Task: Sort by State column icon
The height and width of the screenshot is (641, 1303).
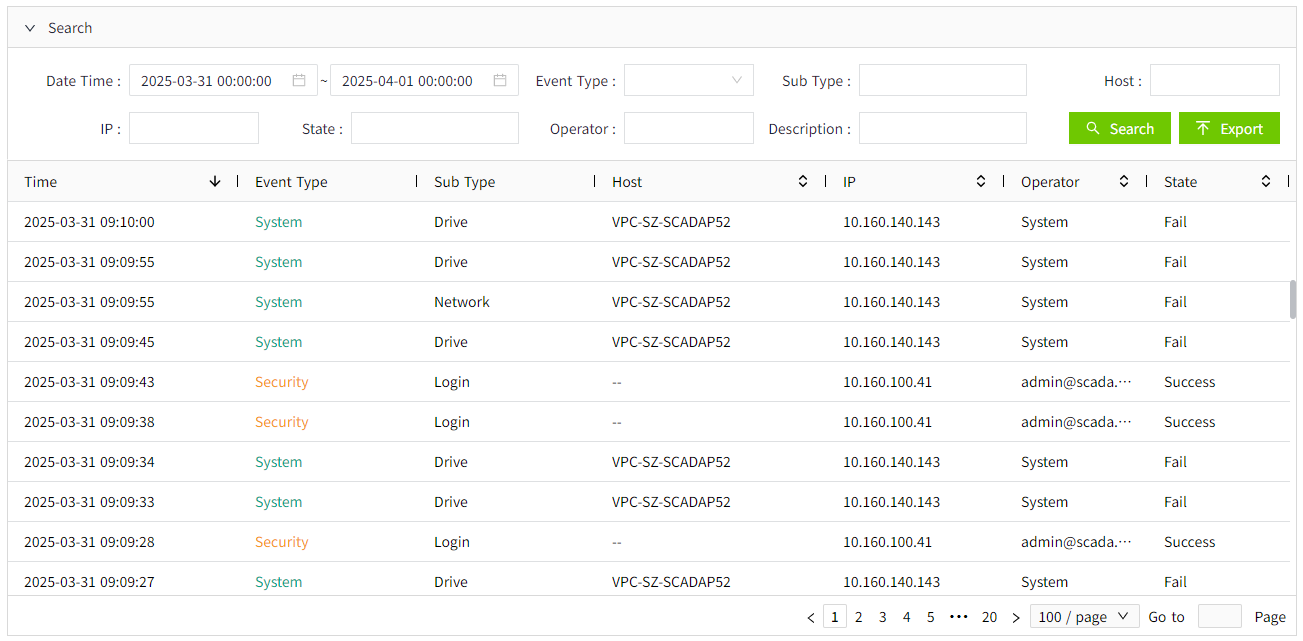Action: click(1266, 182)
